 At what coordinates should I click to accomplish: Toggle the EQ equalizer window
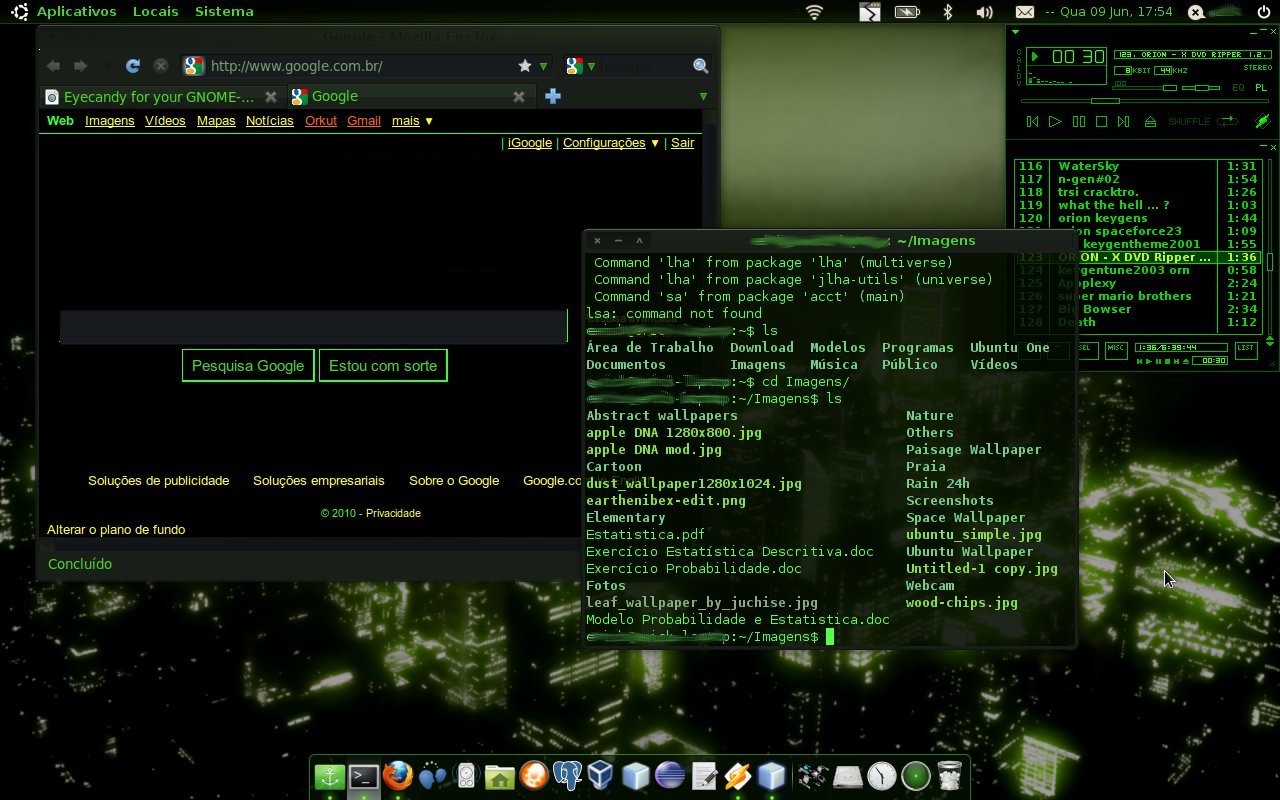point(1239,88)
